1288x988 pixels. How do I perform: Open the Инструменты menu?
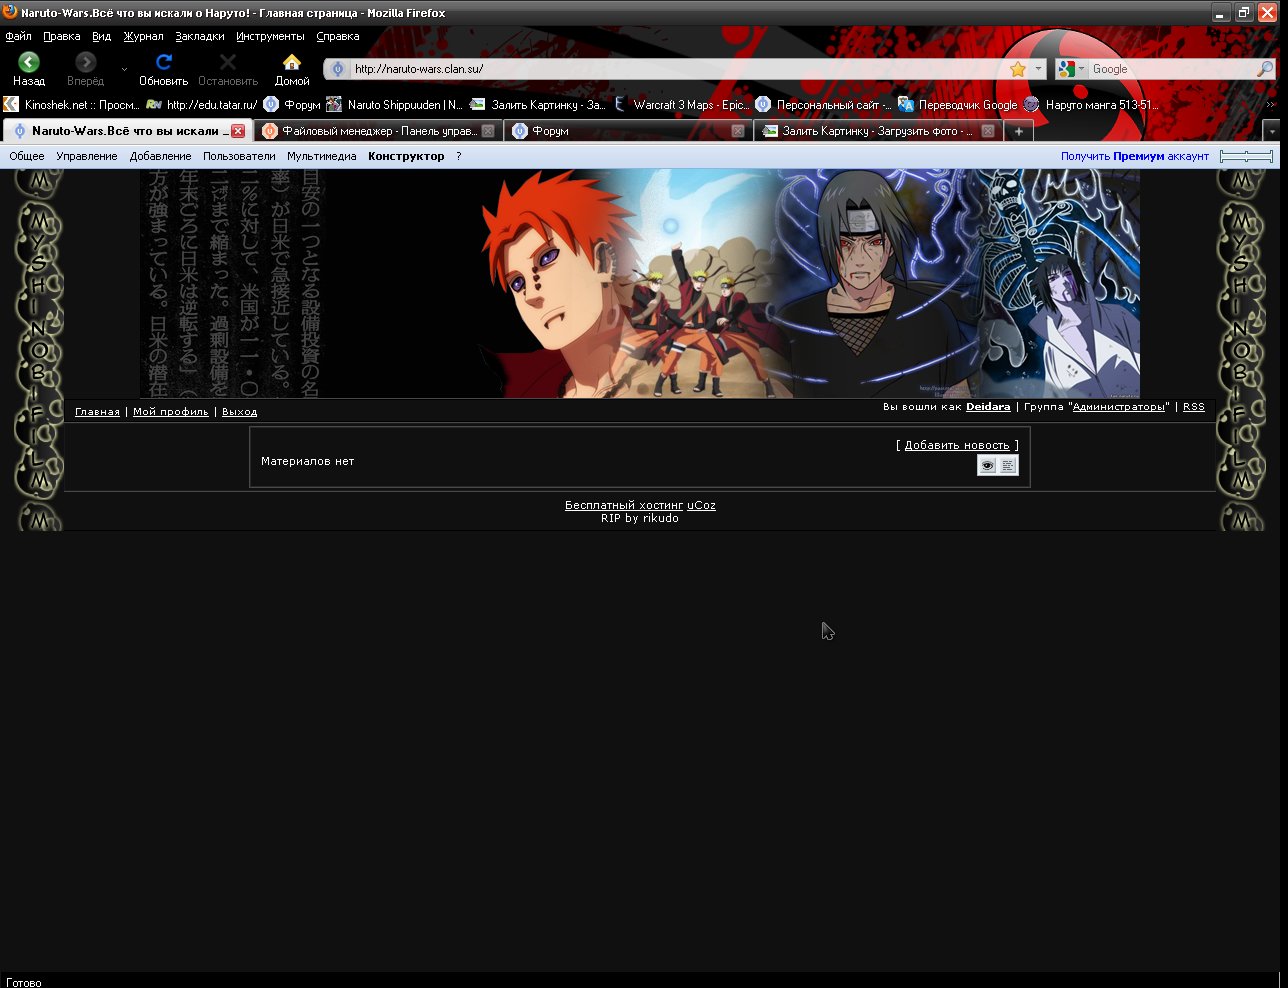coord(270,36)
